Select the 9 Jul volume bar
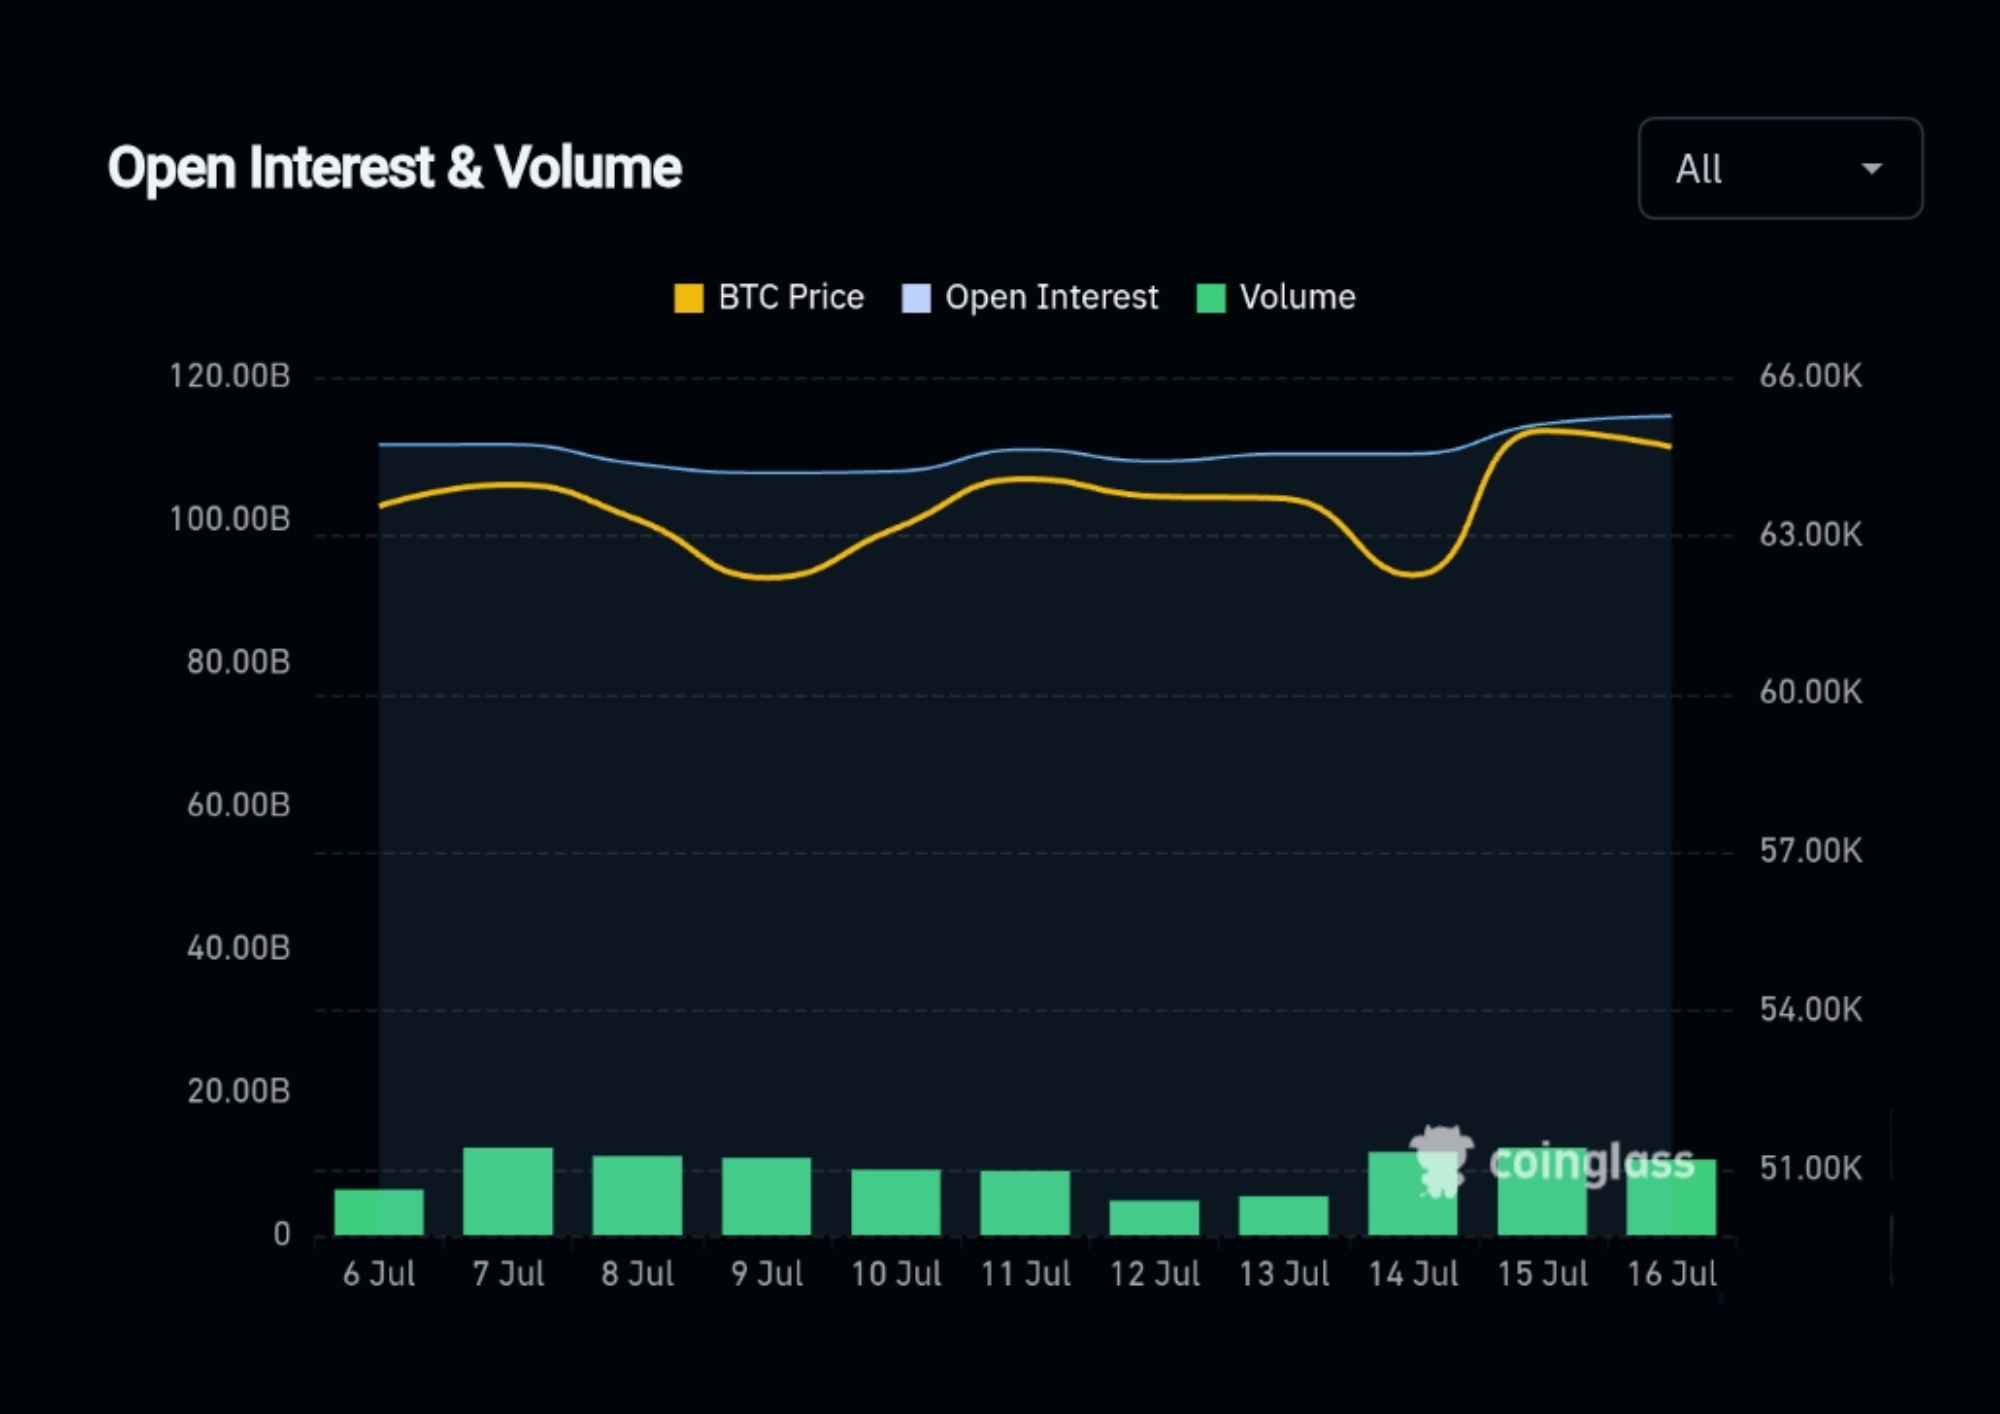 tap(766, 1196)
